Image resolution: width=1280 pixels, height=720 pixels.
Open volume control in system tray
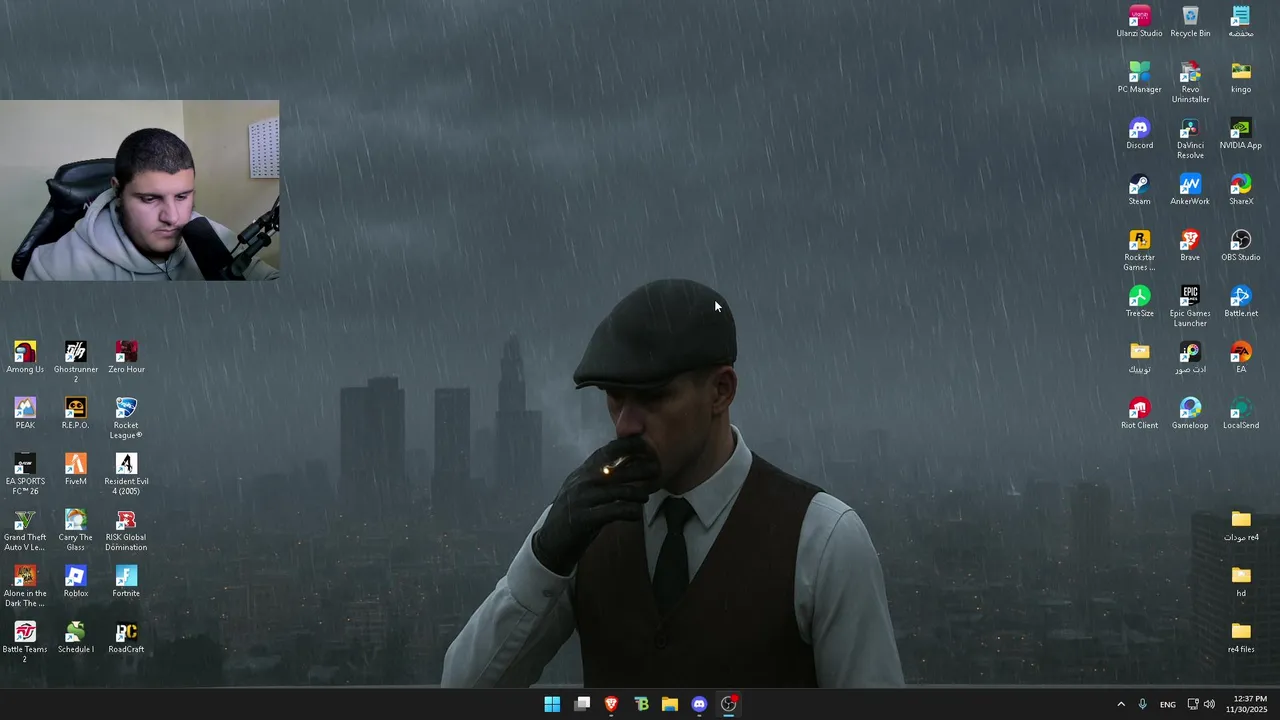pos(1209,704)
